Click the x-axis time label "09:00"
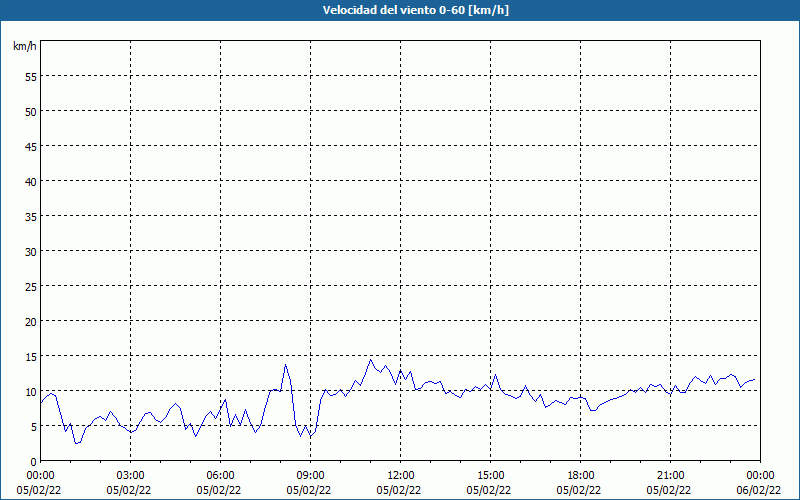800x500 pixels. (x=310, y=476)
